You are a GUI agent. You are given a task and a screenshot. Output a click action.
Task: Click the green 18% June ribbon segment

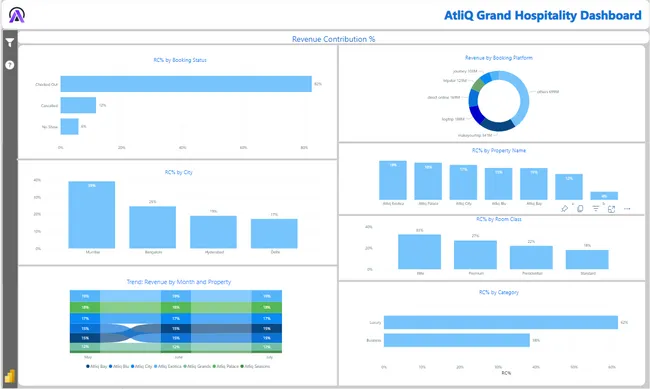click(x=176, y=307)
